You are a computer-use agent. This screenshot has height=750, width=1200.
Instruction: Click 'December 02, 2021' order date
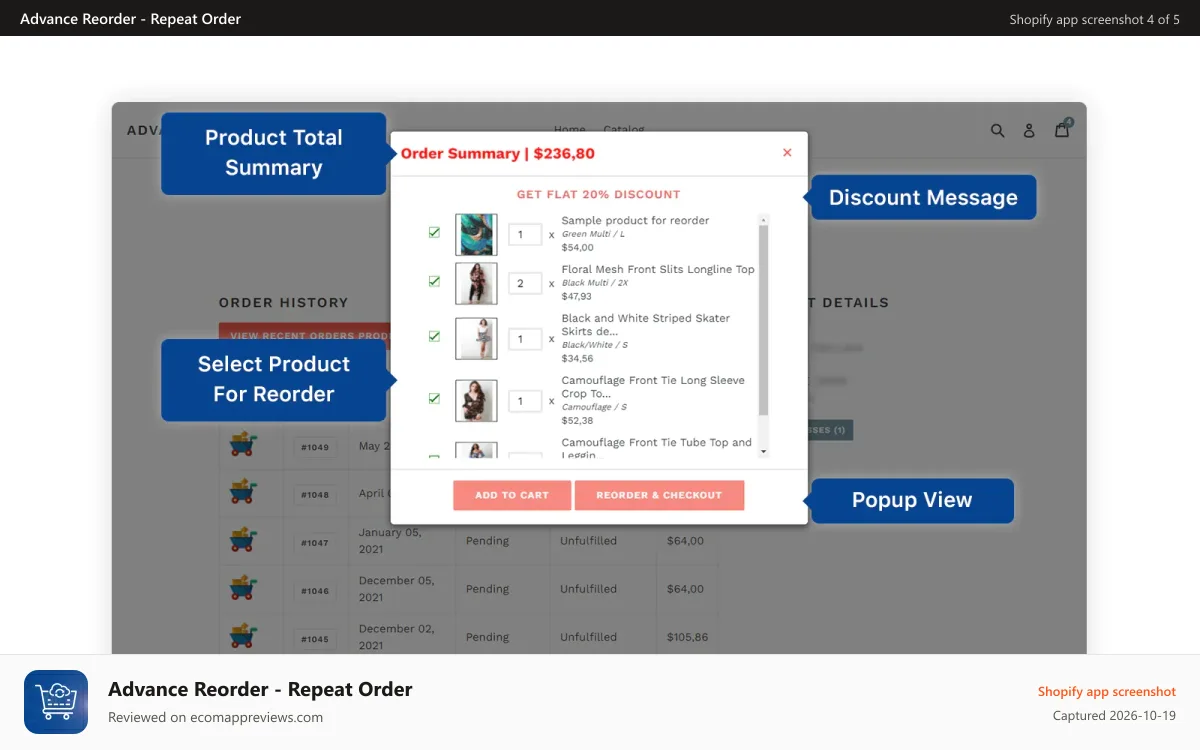(397, 636)
